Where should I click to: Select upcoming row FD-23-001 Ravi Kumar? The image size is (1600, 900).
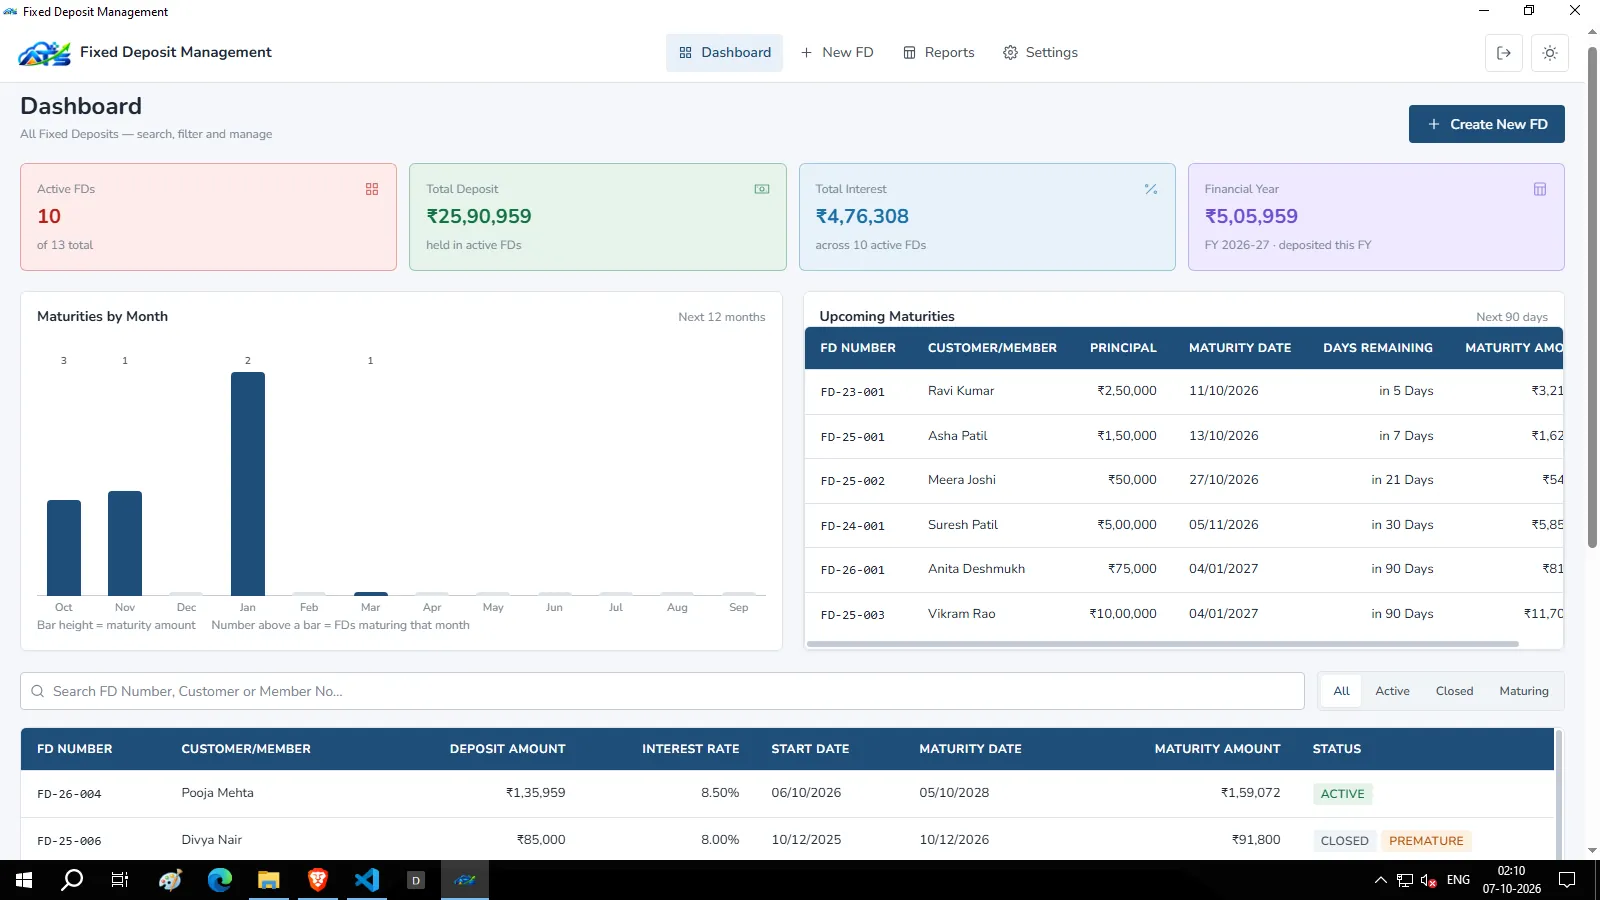point(1184,391)
